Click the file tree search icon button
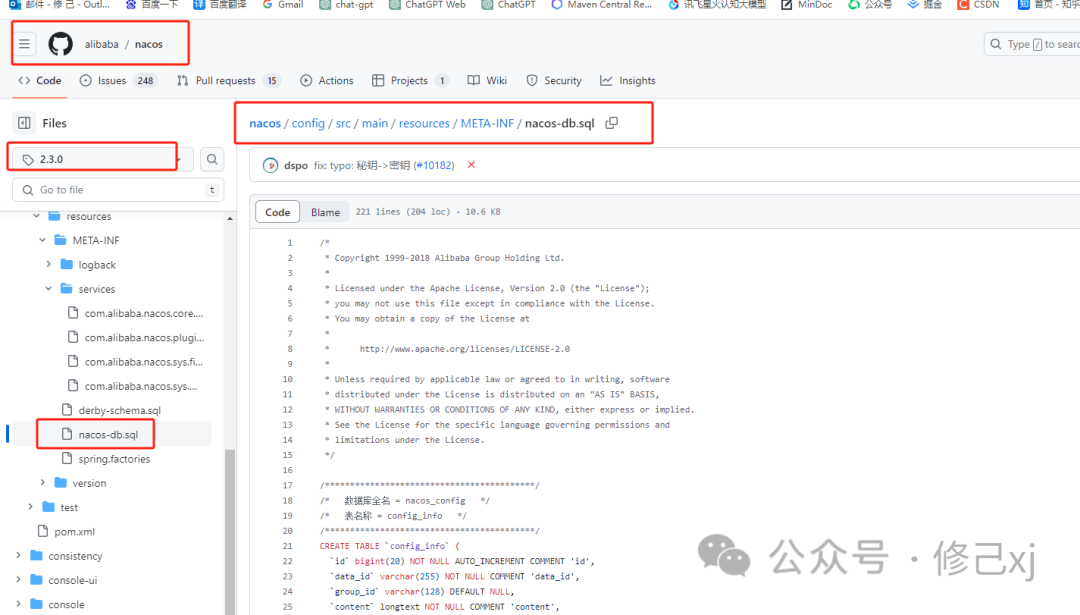Image resolution: width=1080 pixels, height=615 pixels. pos(212,159)
